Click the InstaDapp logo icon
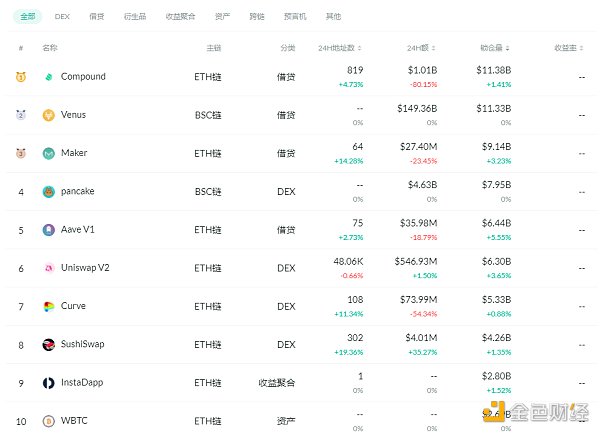Screen dimensions: 600x433 pyautogui.click(x=49, y=383)
